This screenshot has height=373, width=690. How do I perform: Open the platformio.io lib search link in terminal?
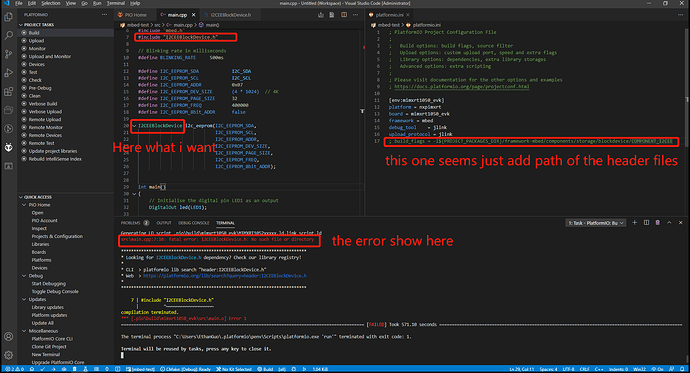225,276
